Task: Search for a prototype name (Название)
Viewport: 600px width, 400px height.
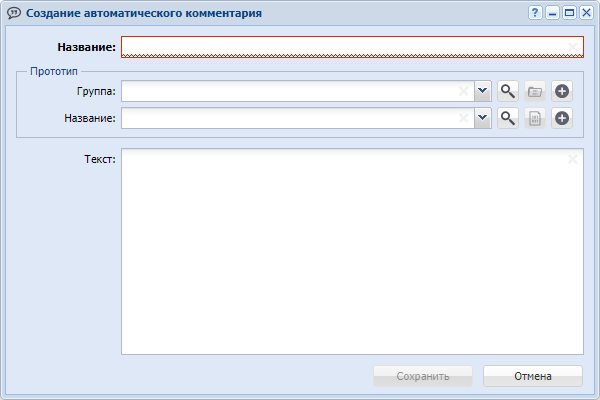Action: [508, 119]
